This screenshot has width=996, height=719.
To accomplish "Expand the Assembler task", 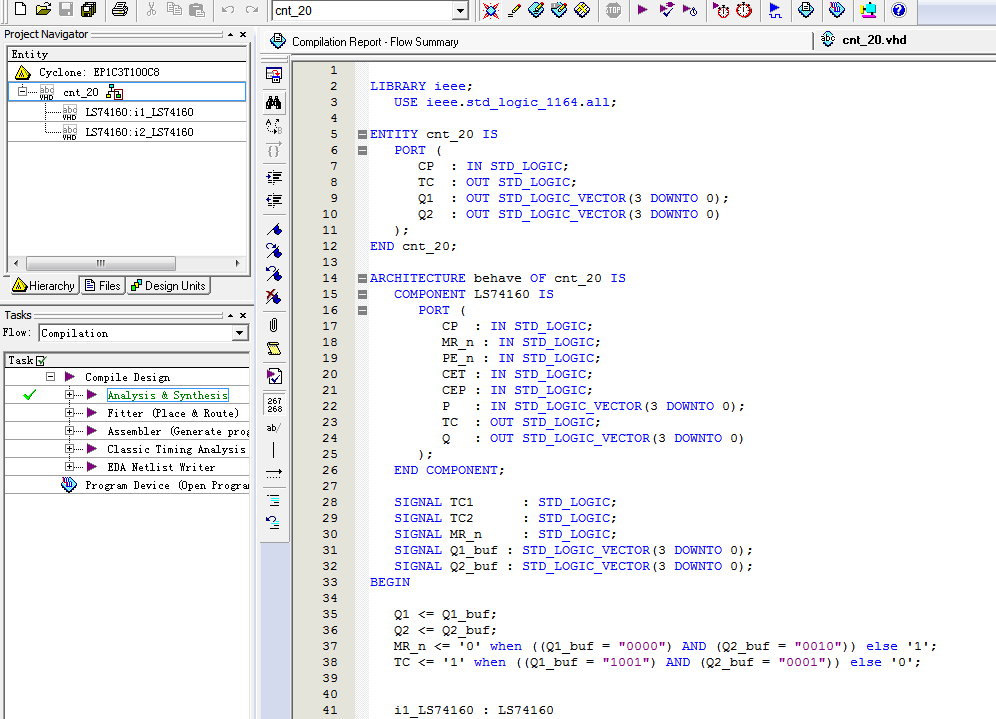I will click(69, 431).
